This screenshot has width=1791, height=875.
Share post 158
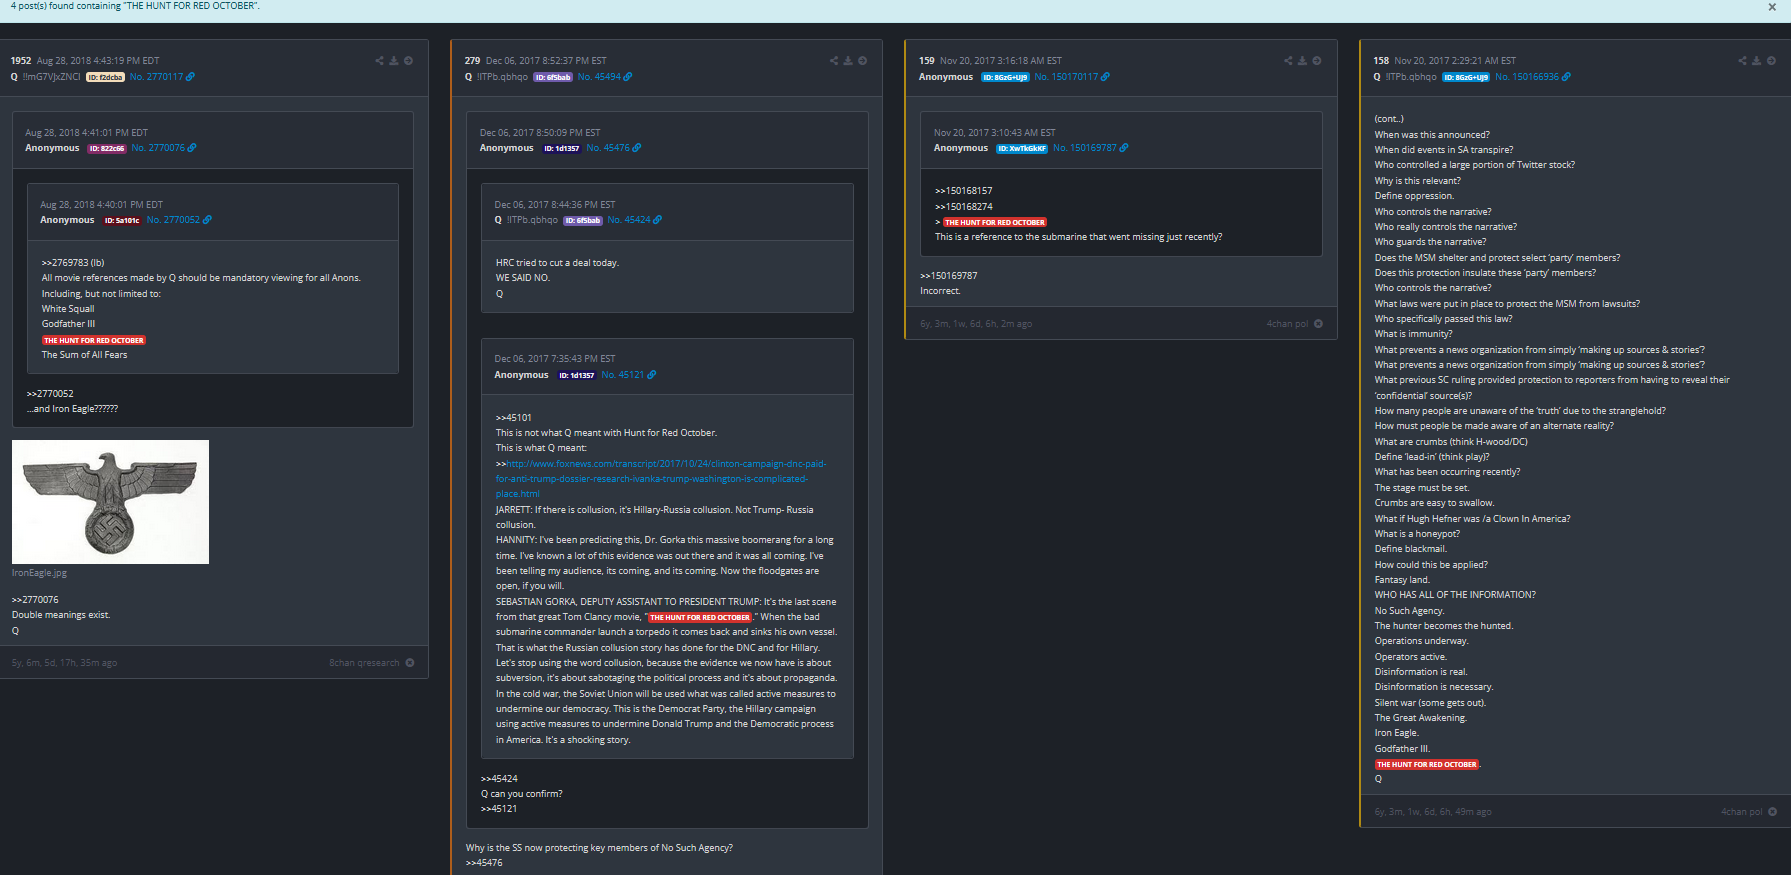pos(1742,61)
